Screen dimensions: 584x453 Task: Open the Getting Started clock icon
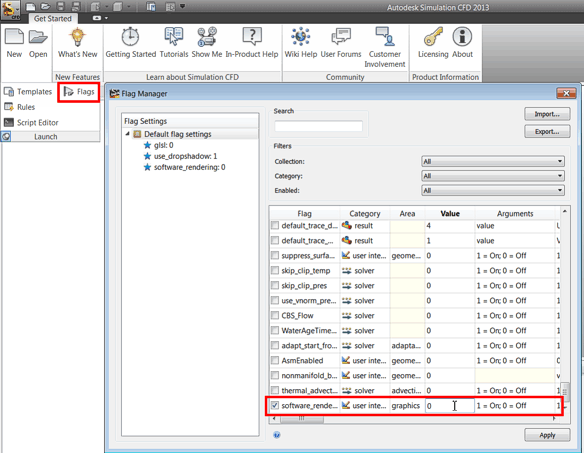point(130,37)
